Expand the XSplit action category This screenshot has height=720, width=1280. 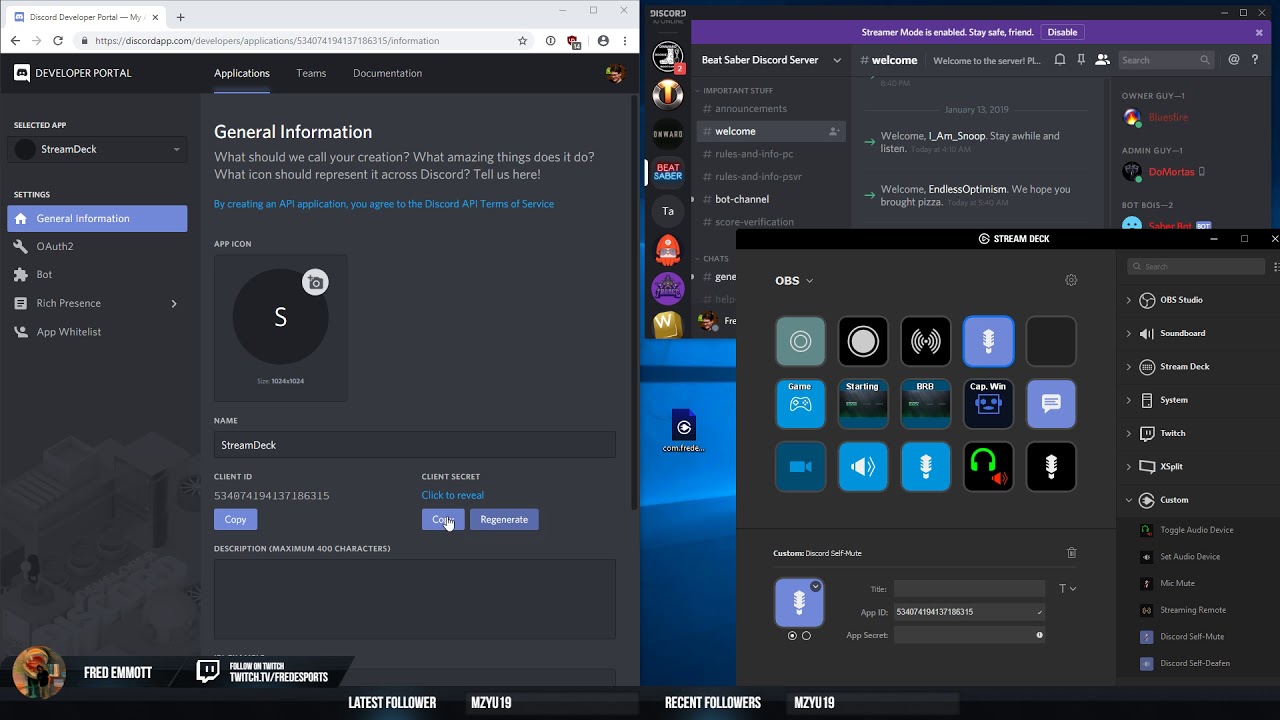1129,467
